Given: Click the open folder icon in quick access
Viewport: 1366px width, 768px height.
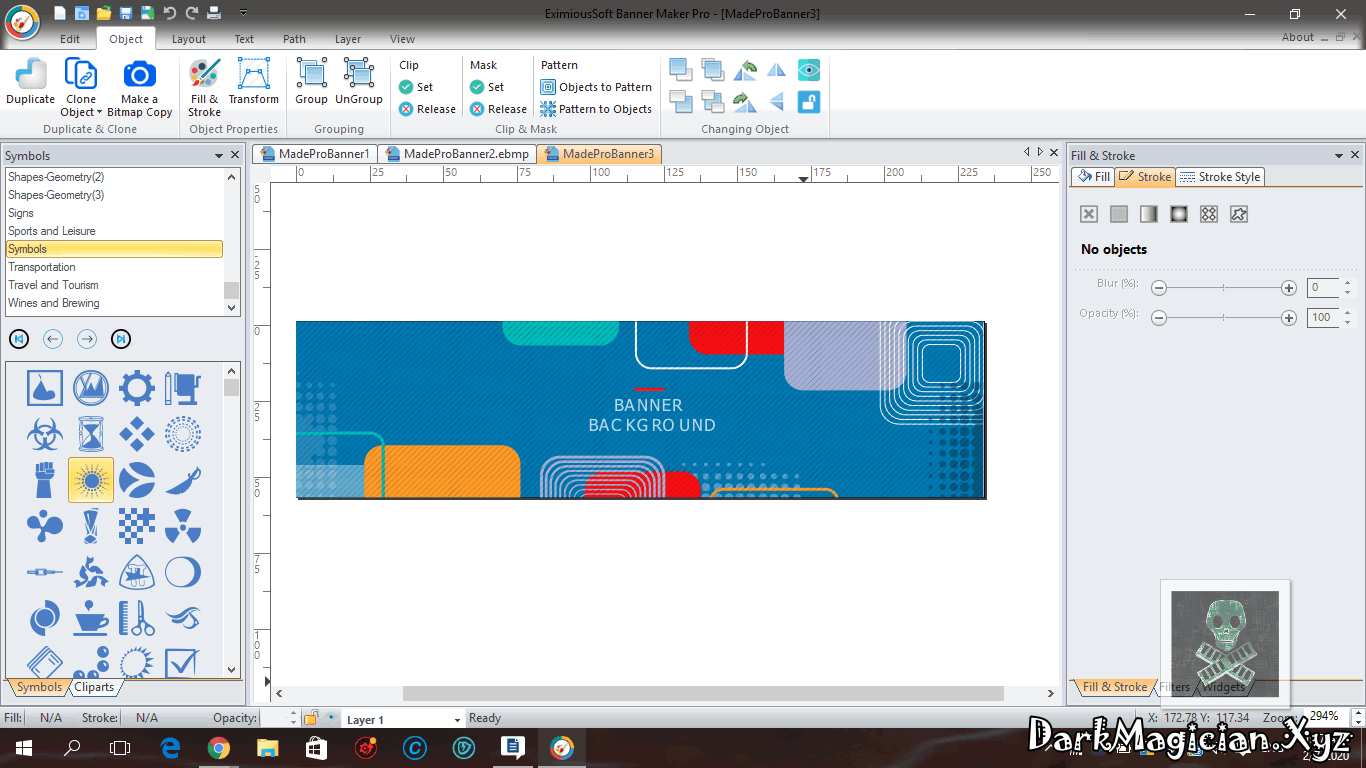Looking at the screenshot, I should click(103, 13).
